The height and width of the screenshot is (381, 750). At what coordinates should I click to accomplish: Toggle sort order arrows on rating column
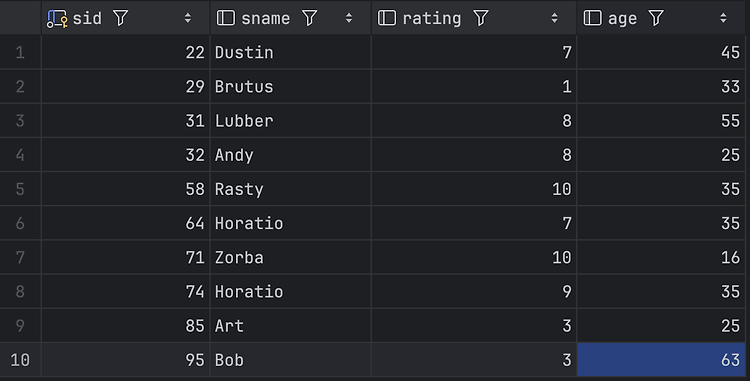(x=554, y=18)
